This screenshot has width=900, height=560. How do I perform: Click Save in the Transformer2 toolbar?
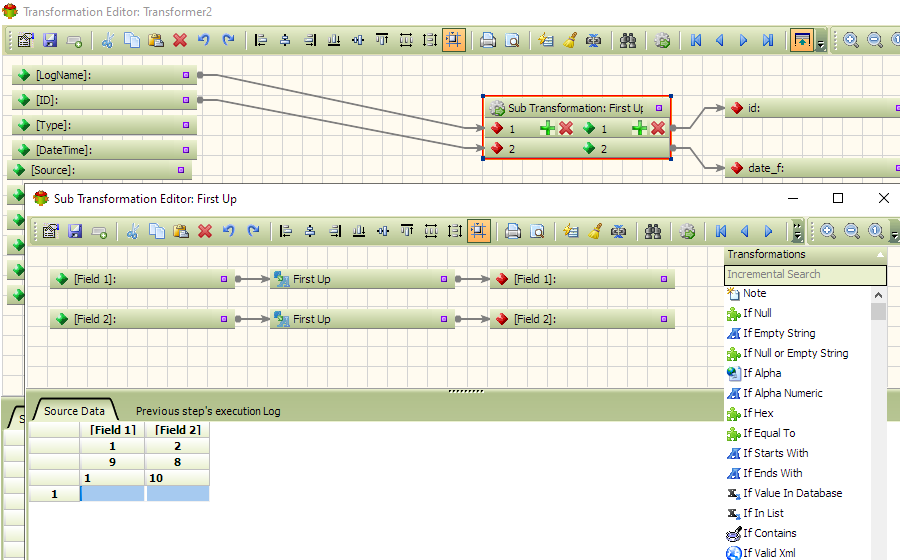pyautogui.click(x=50, y=40)
